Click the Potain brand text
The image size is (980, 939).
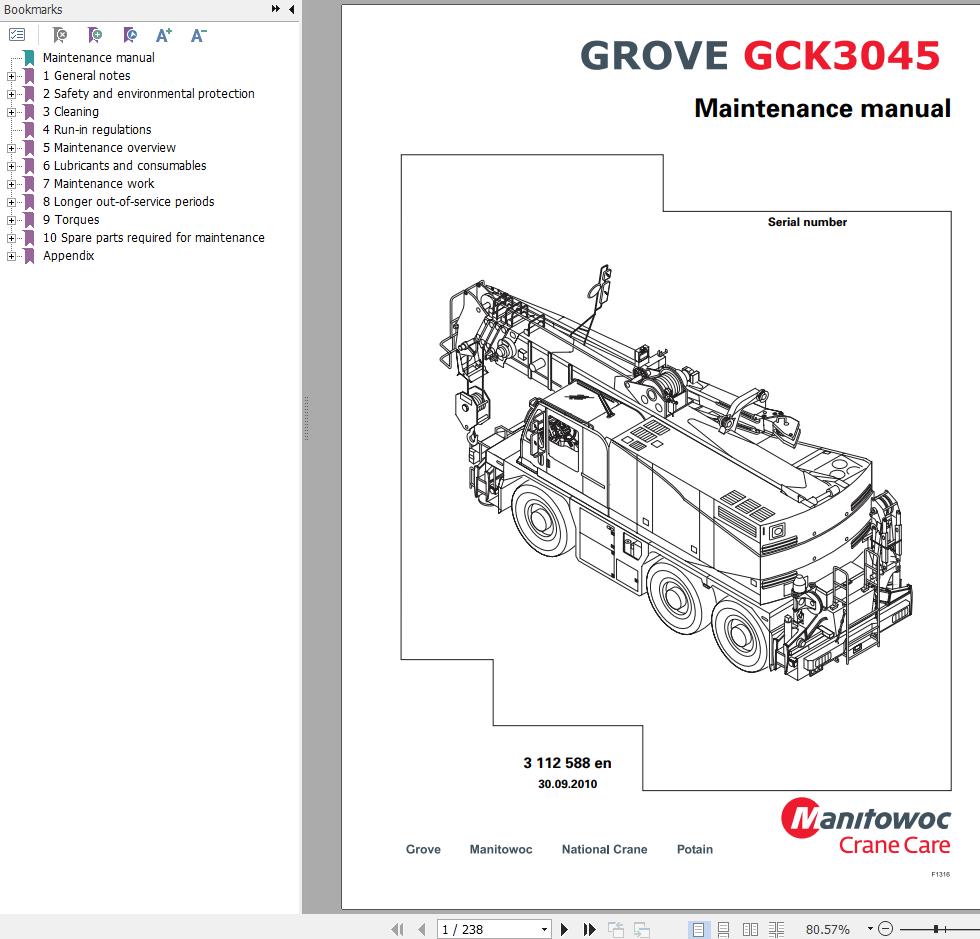(x=695, y=849)
